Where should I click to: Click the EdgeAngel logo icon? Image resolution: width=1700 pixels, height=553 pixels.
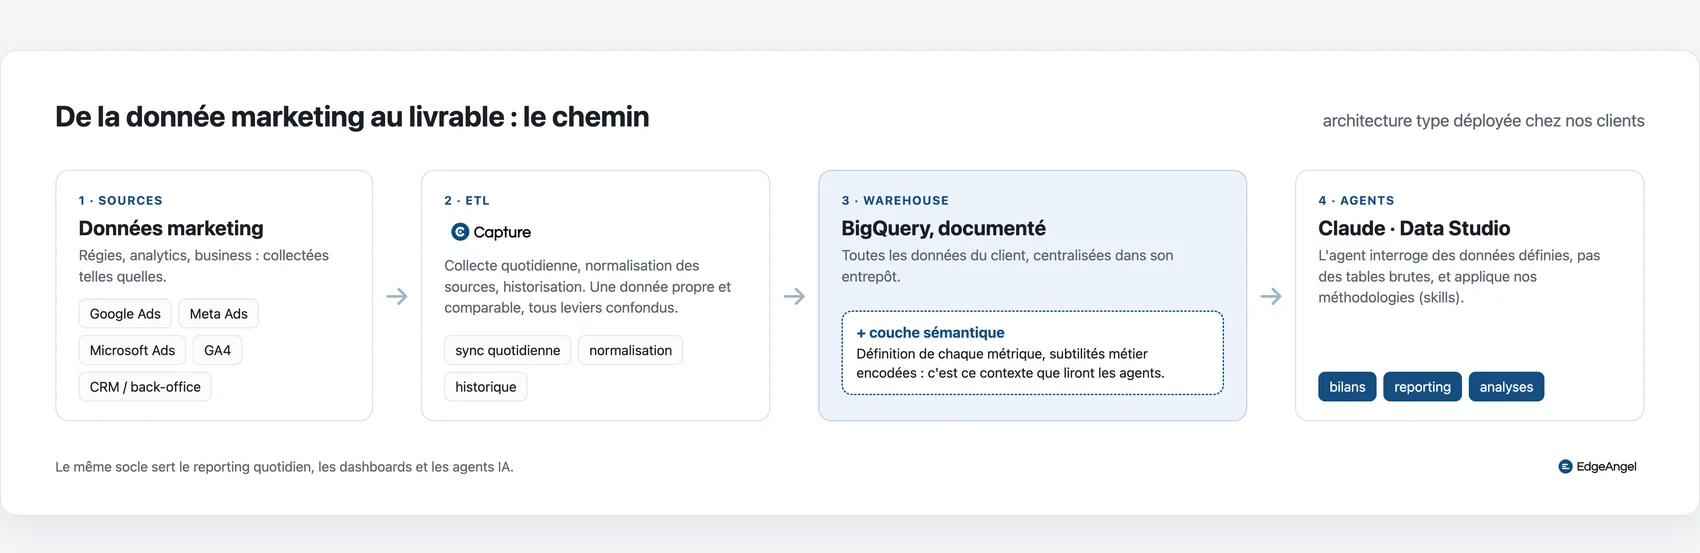(1565, 467)
